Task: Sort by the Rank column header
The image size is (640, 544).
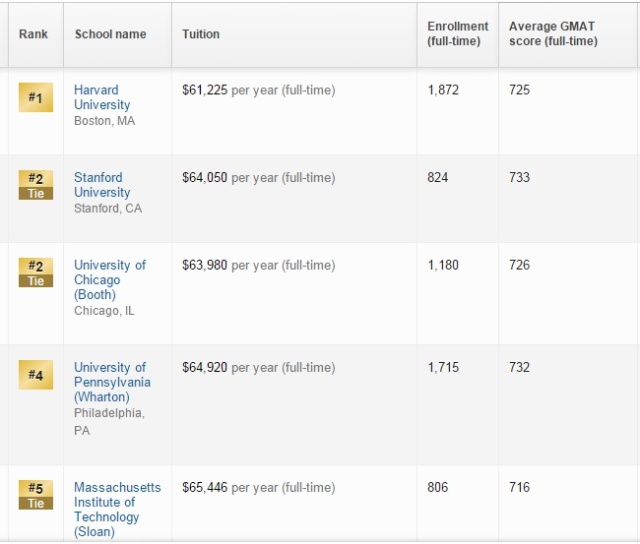Action: 33,34
